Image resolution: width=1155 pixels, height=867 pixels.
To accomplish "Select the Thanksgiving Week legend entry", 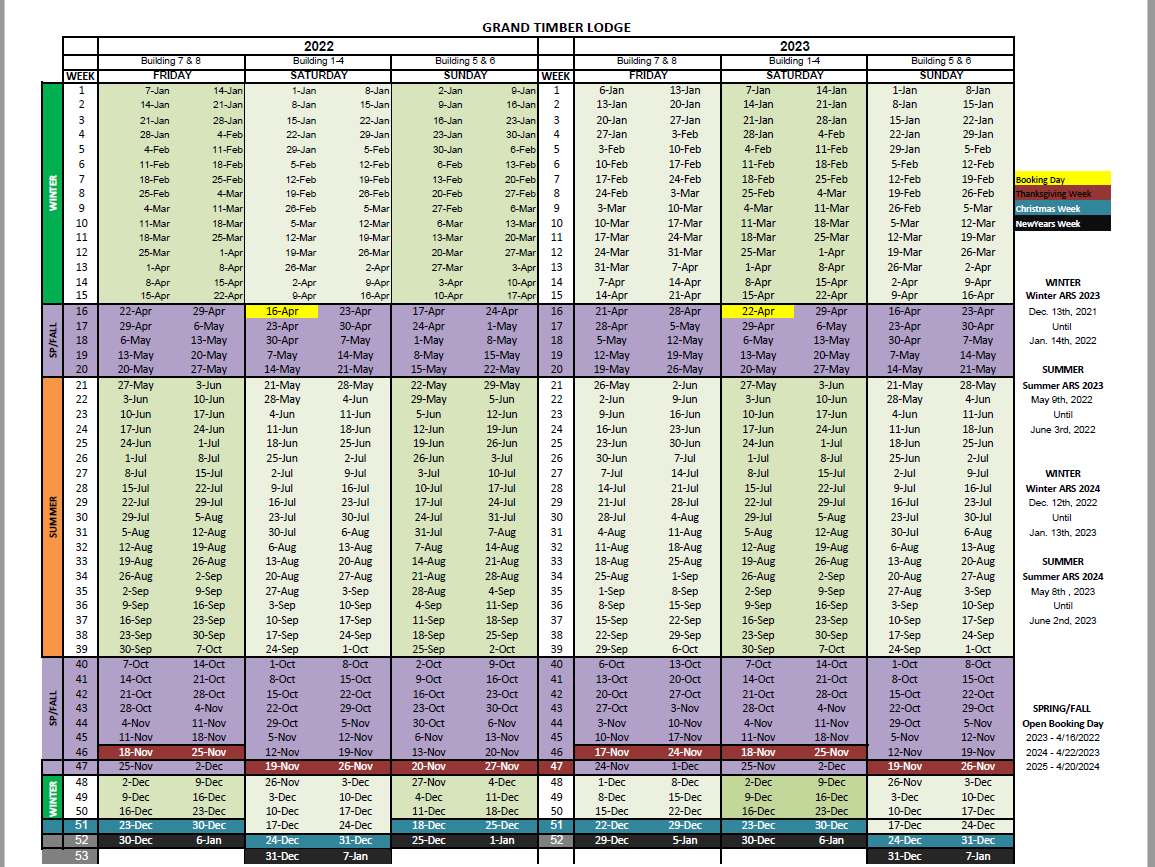I will (x=1062, y=194).
